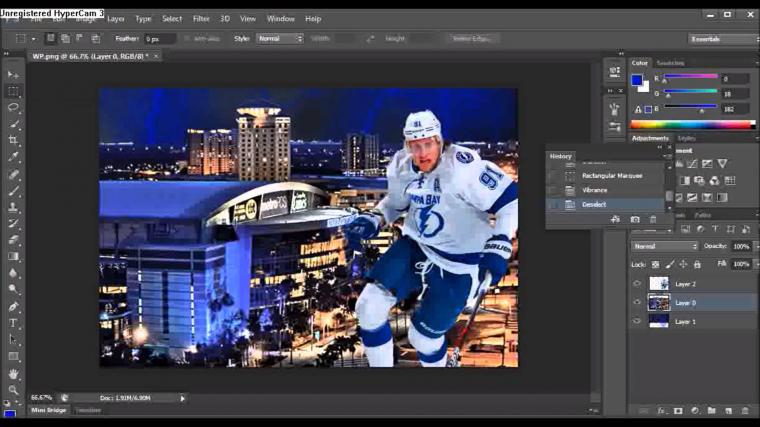Hide Layer 0 with eye icon

[x=637, y=302]
